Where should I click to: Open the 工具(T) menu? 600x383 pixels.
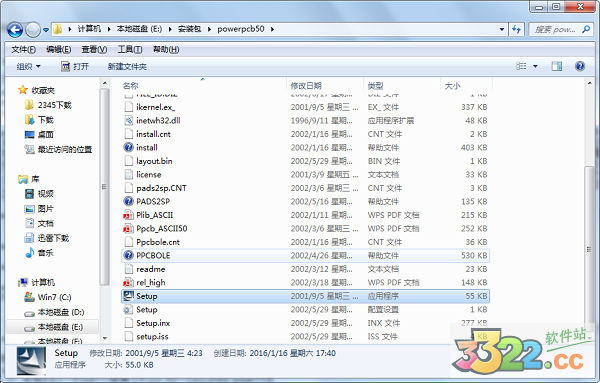tap(130, 49)
